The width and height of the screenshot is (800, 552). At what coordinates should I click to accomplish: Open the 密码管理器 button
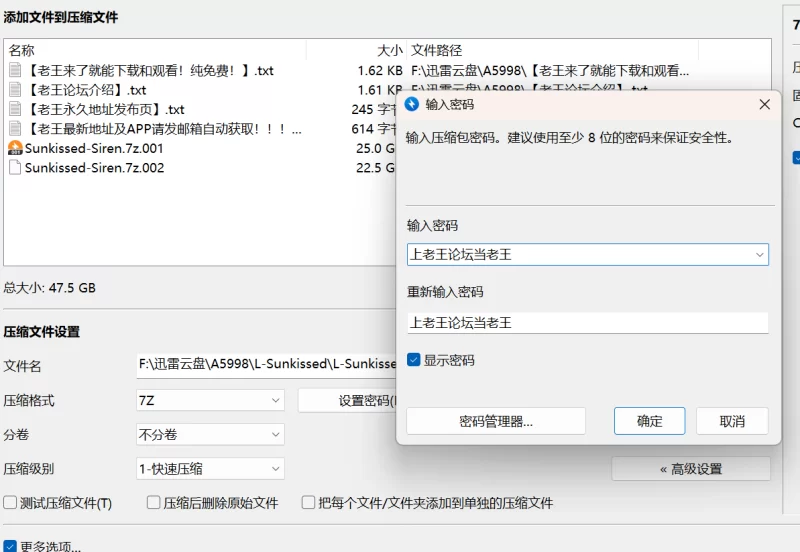(x=495, y=421)
